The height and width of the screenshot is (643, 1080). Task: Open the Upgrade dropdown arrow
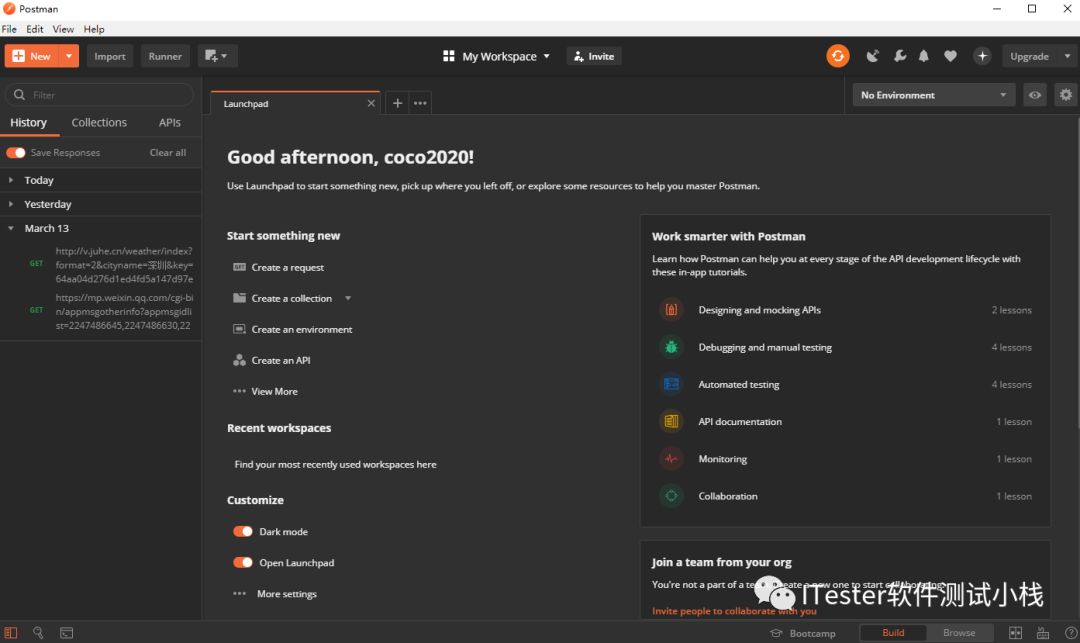pyautogui.click(x=1067, y=56)
